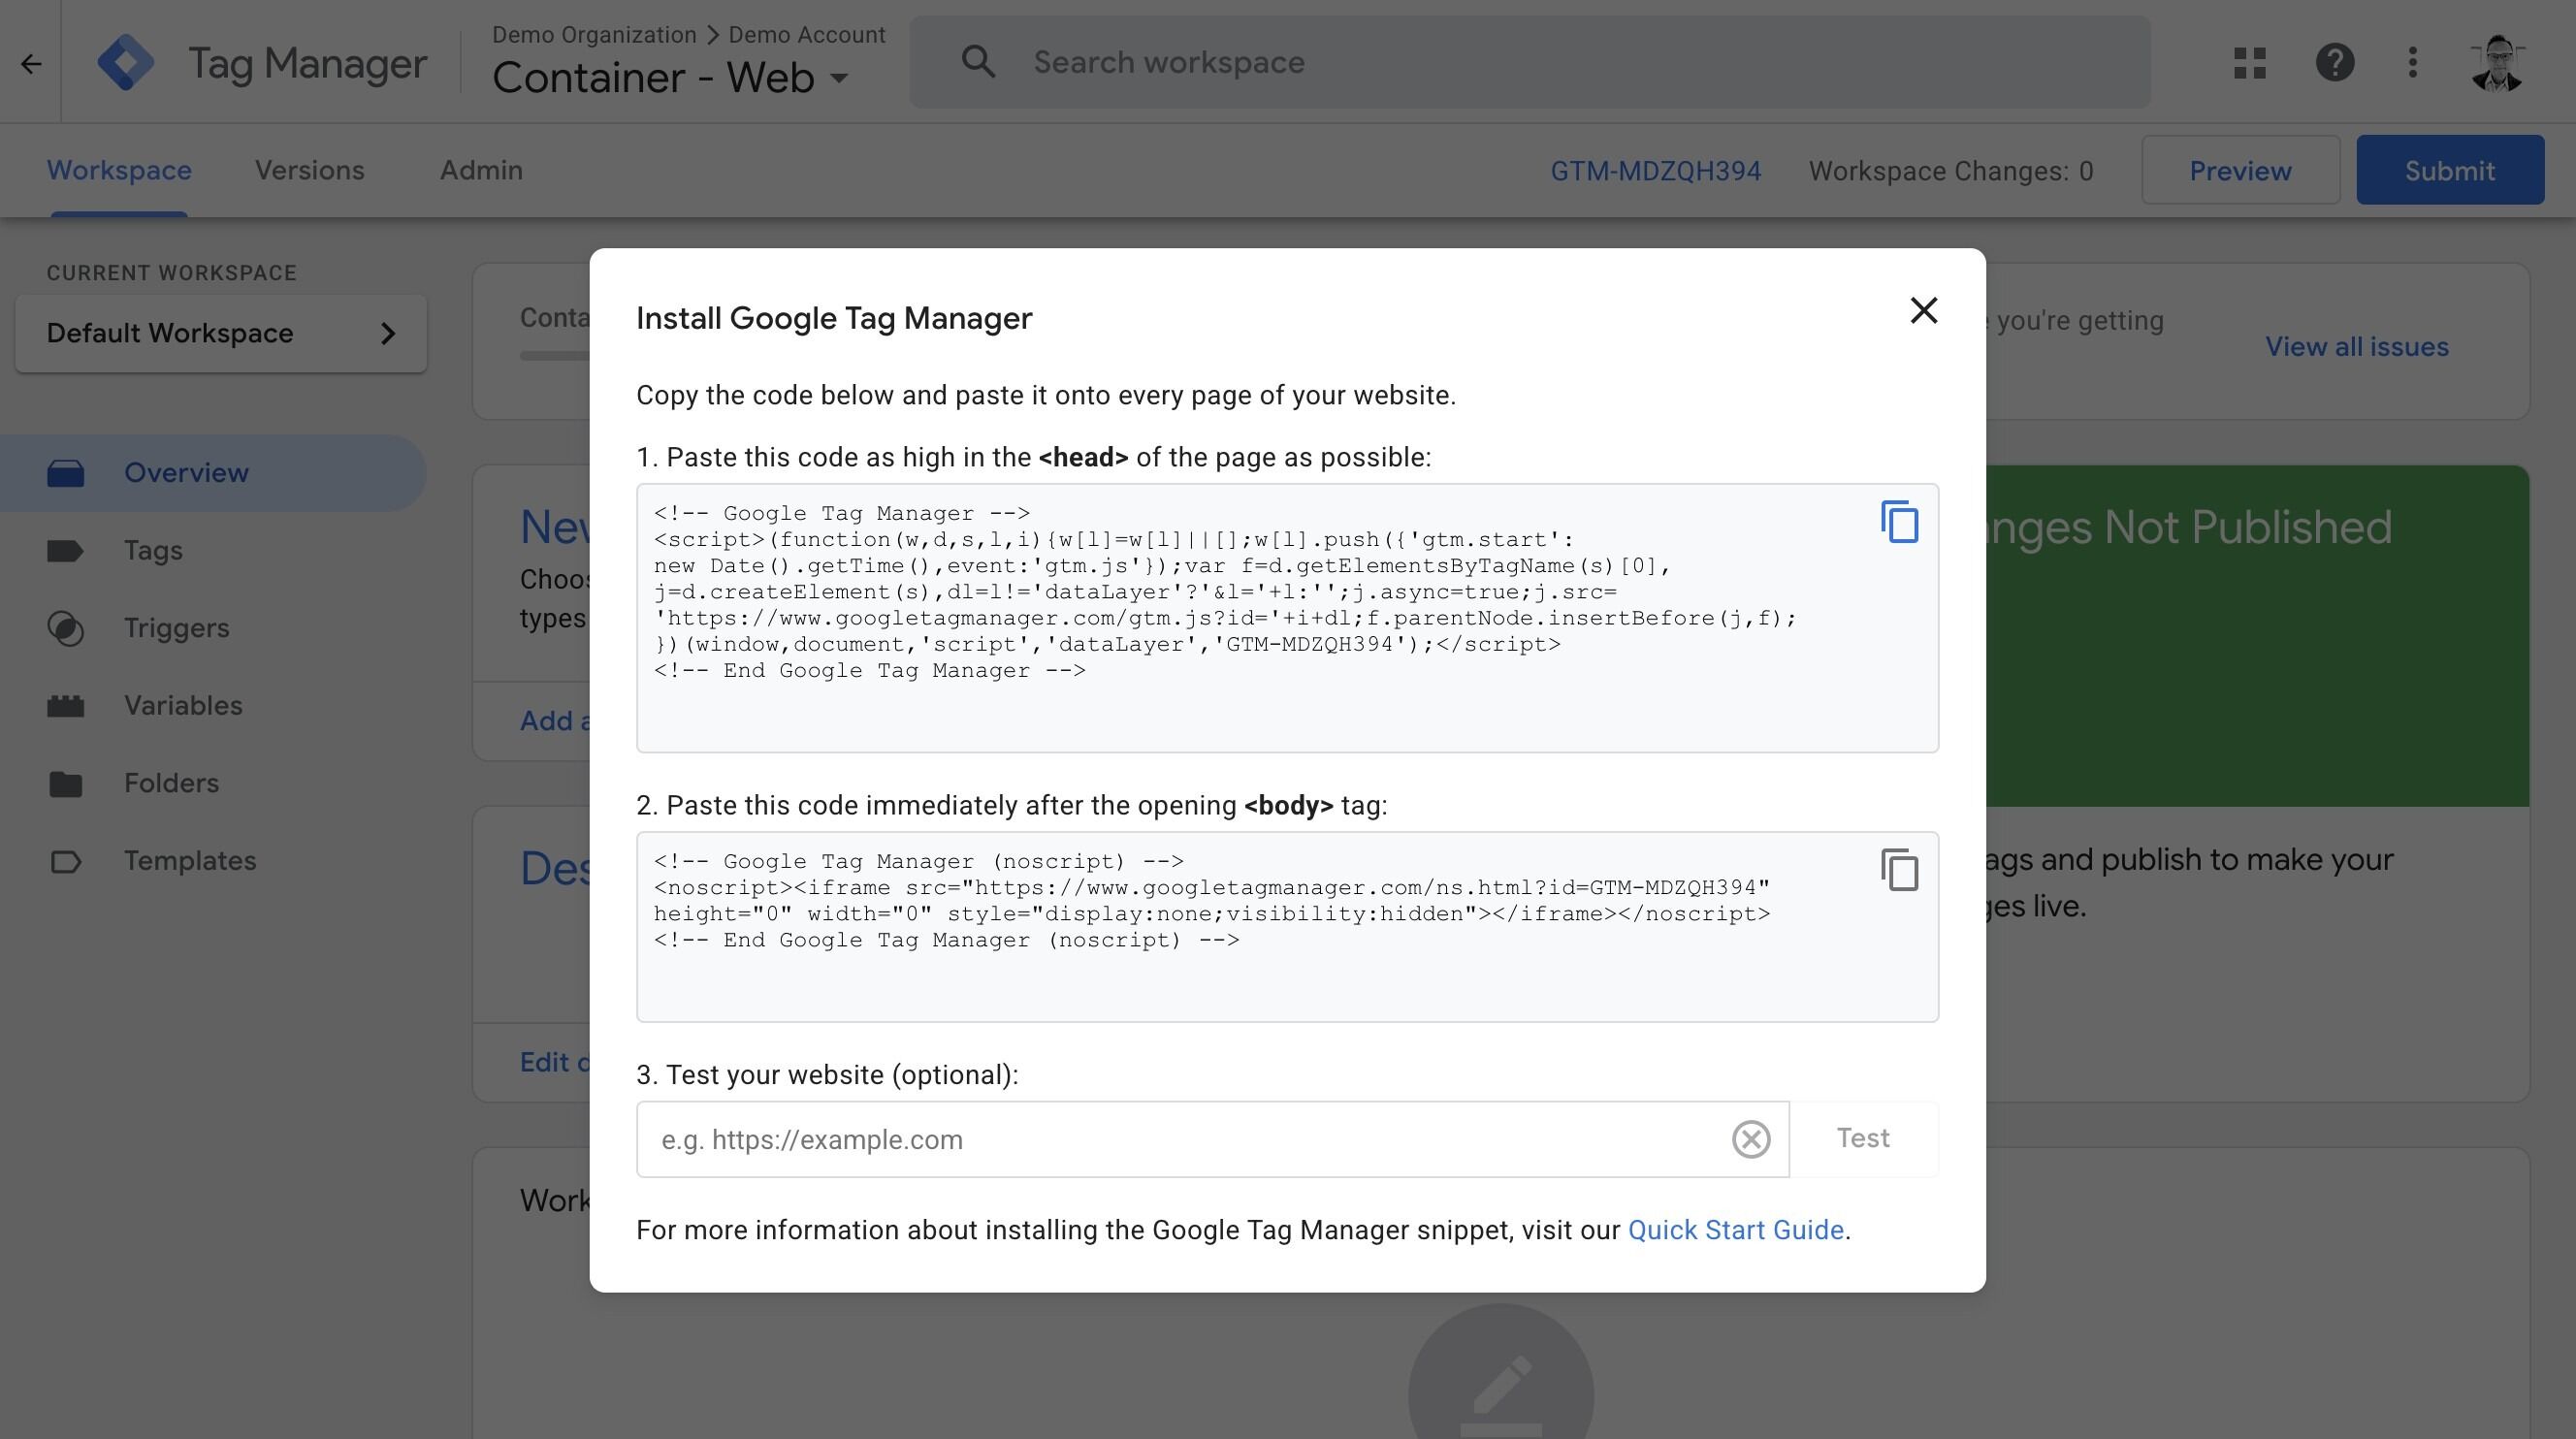Clear the test website URL field
The image size is (2576, 1439).
coord(1750,1138)
